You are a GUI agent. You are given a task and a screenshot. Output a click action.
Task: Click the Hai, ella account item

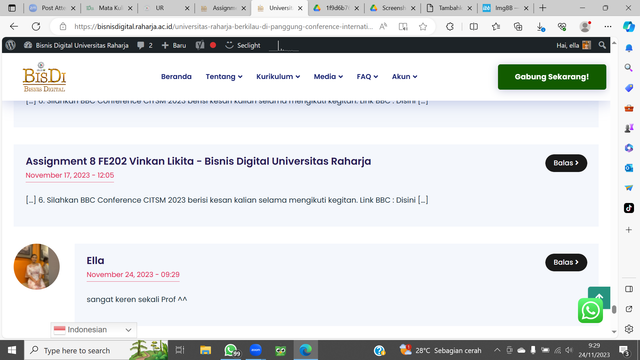coord(573,45)
